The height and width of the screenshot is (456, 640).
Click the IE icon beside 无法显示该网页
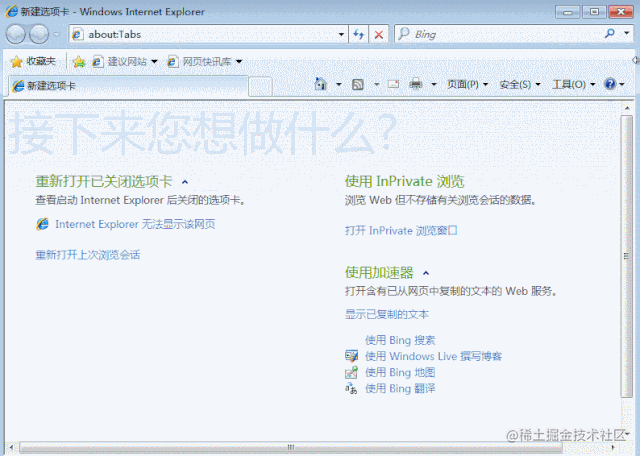point(42,224)
